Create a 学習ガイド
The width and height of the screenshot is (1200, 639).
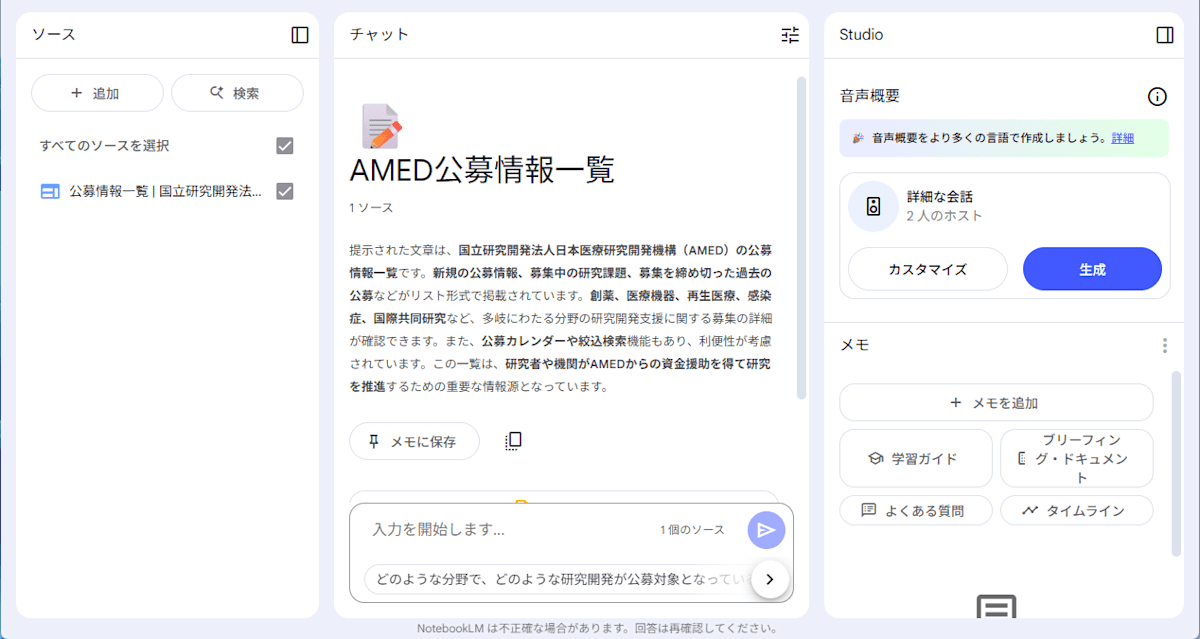click(916, 458)
